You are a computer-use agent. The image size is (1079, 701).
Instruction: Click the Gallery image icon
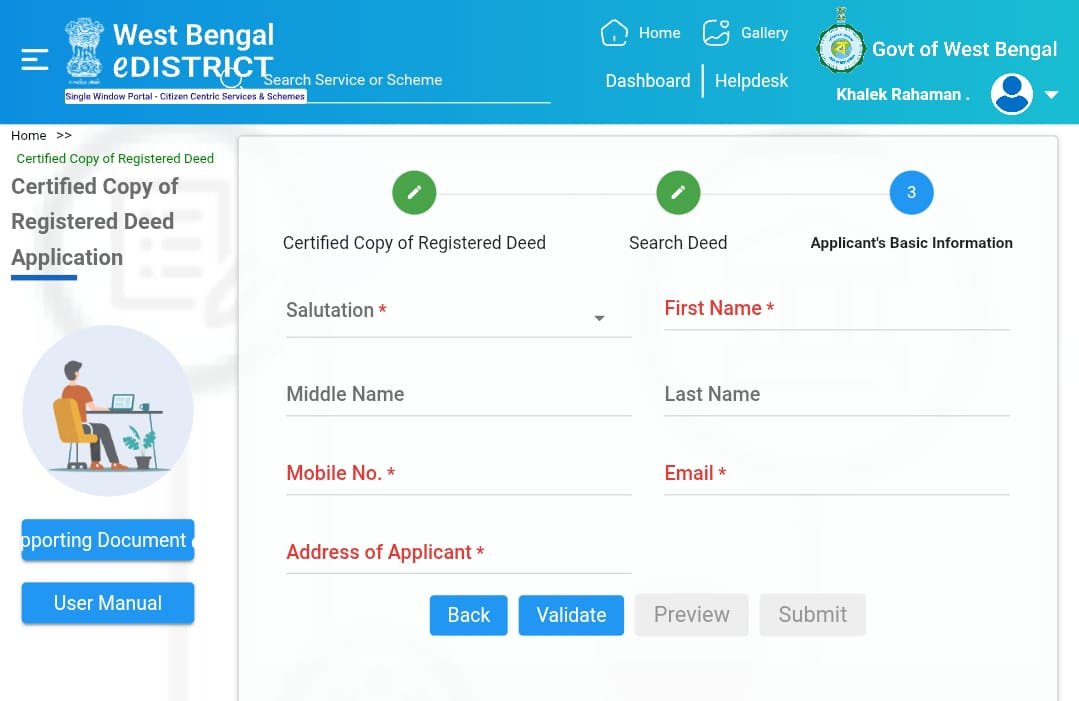(716, 33)
